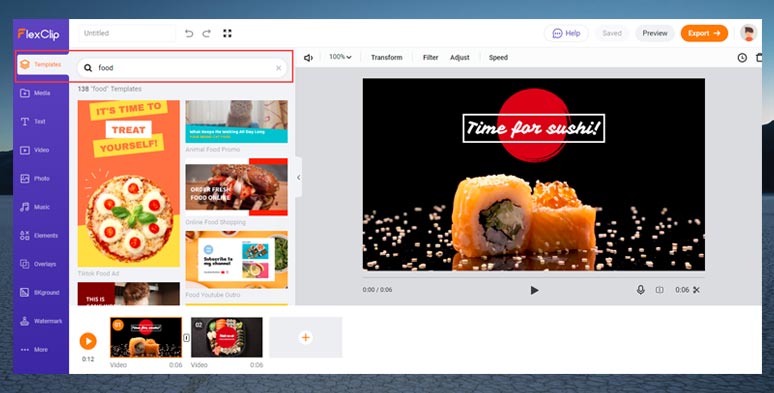Collapse the templates panel with the arrow
This screenshot has width=774, height=393.
298,178
